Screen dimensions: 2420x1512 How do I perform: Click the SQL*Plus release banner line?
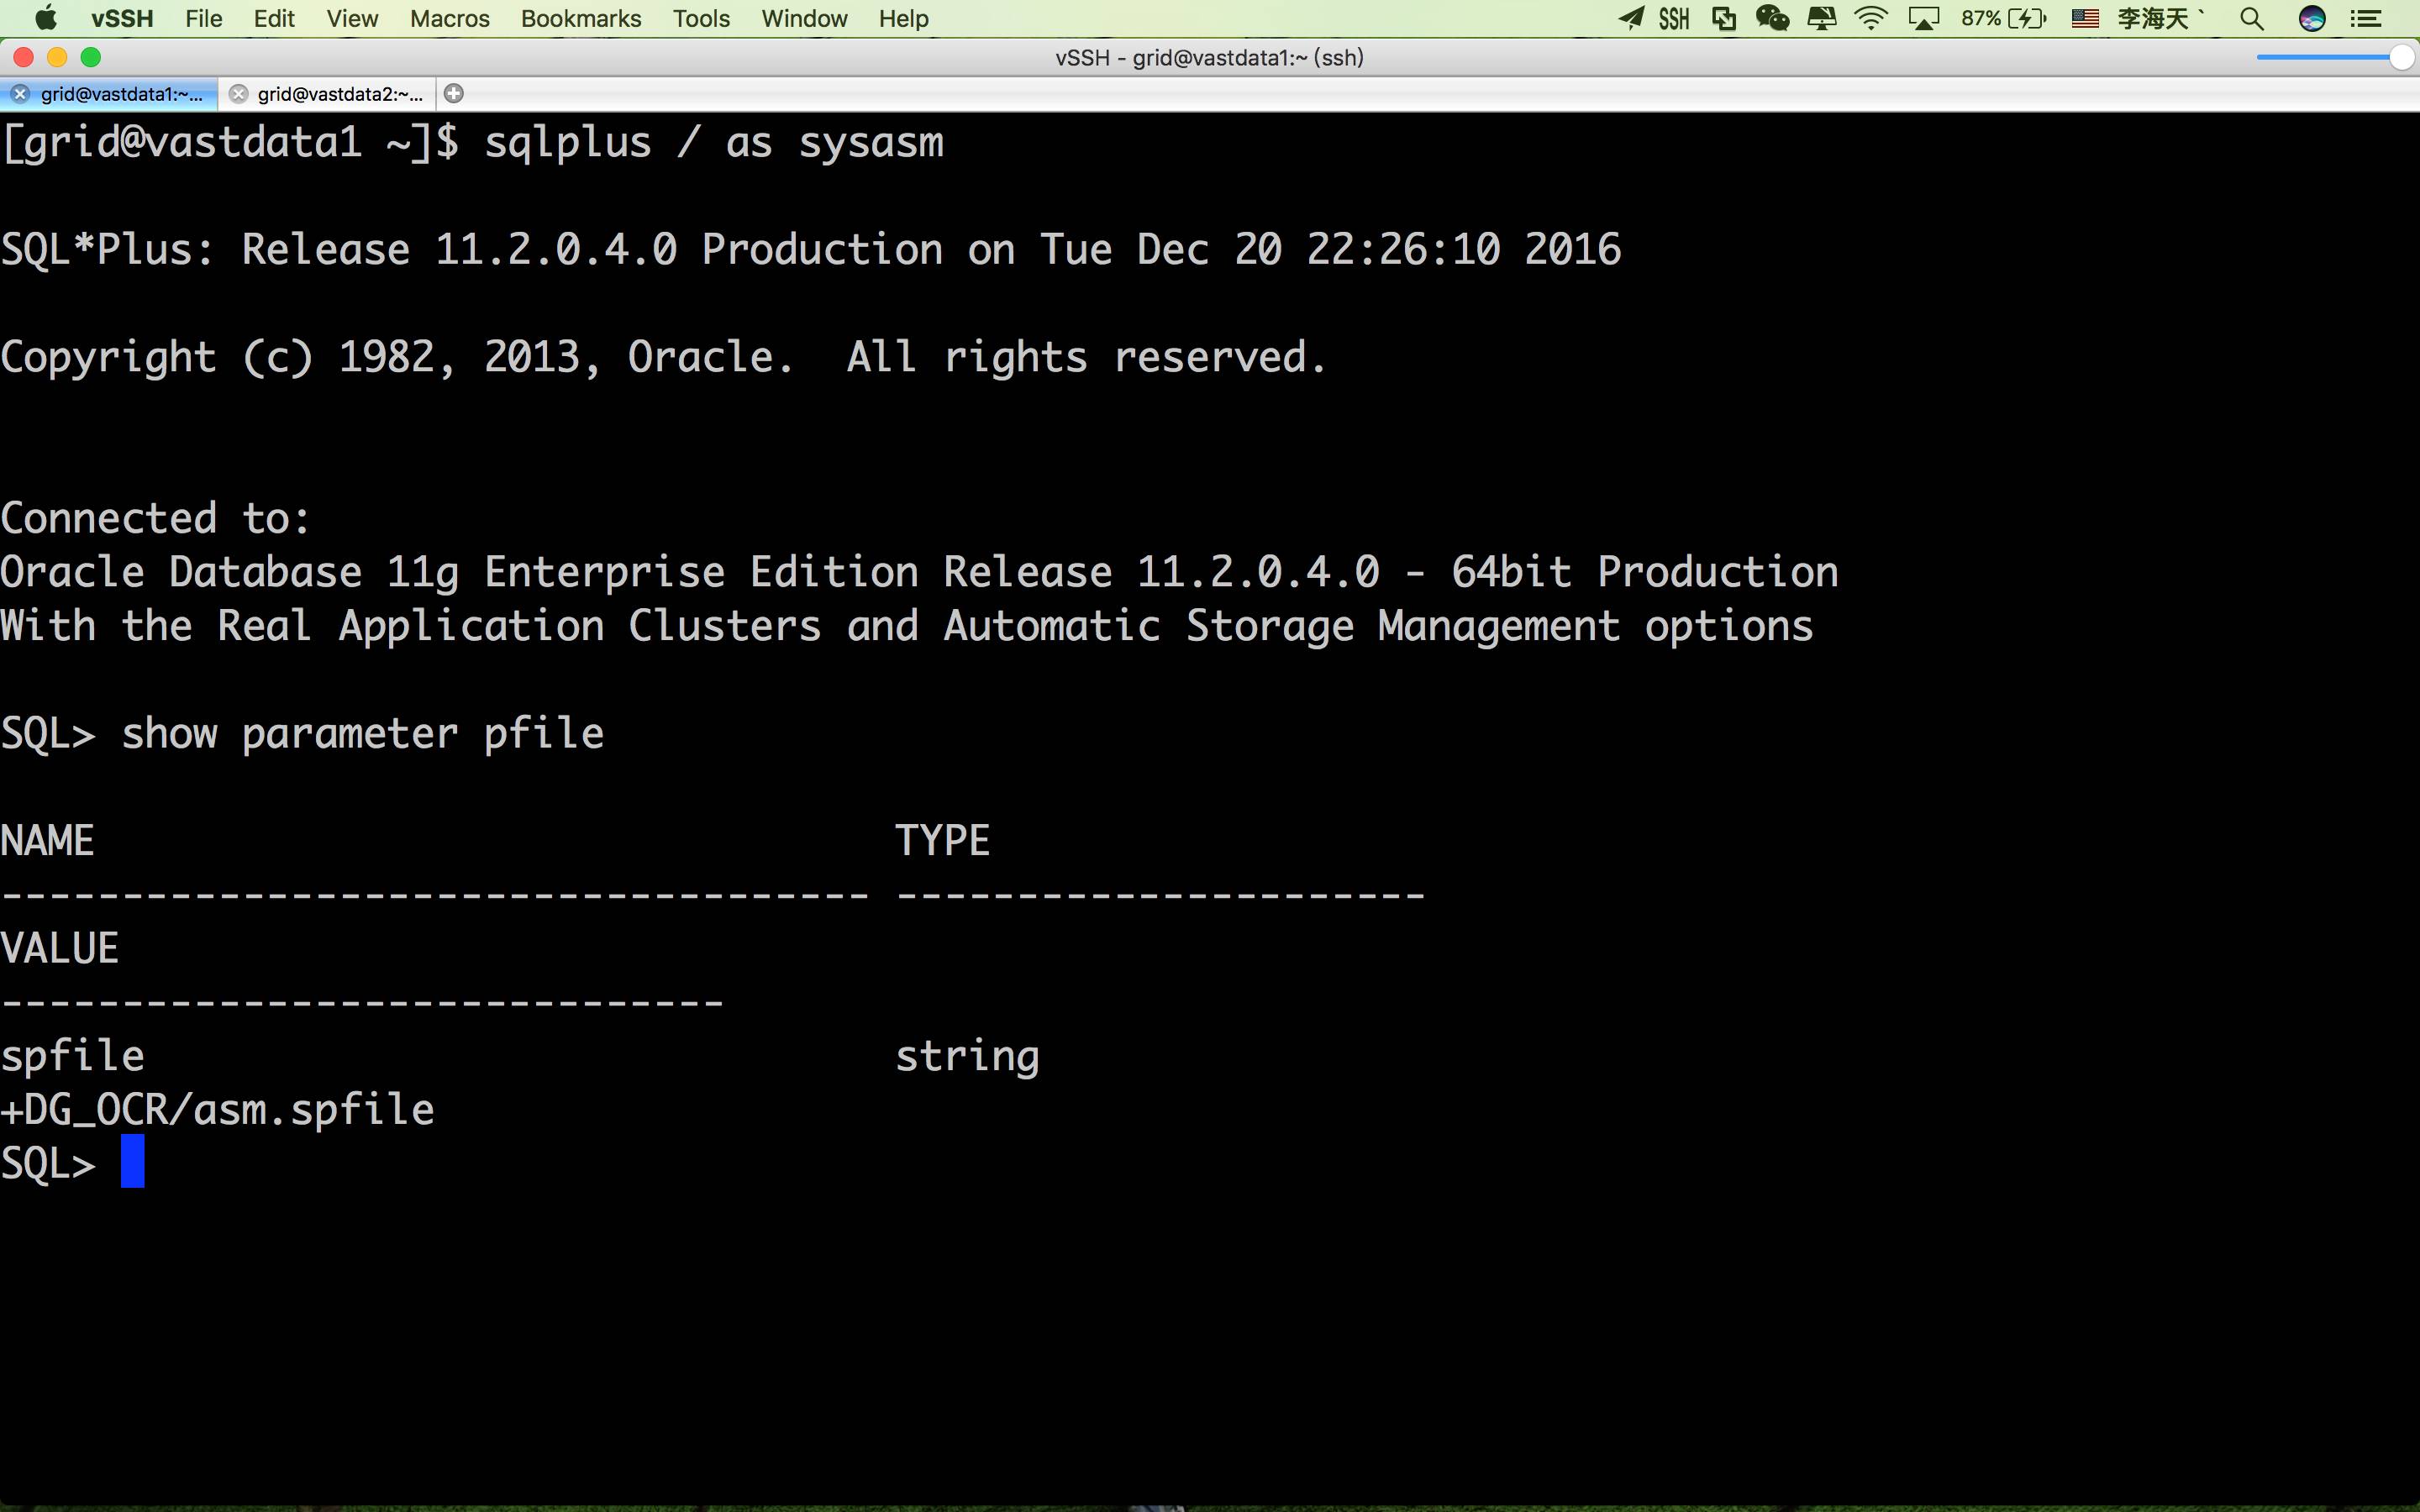811,250
